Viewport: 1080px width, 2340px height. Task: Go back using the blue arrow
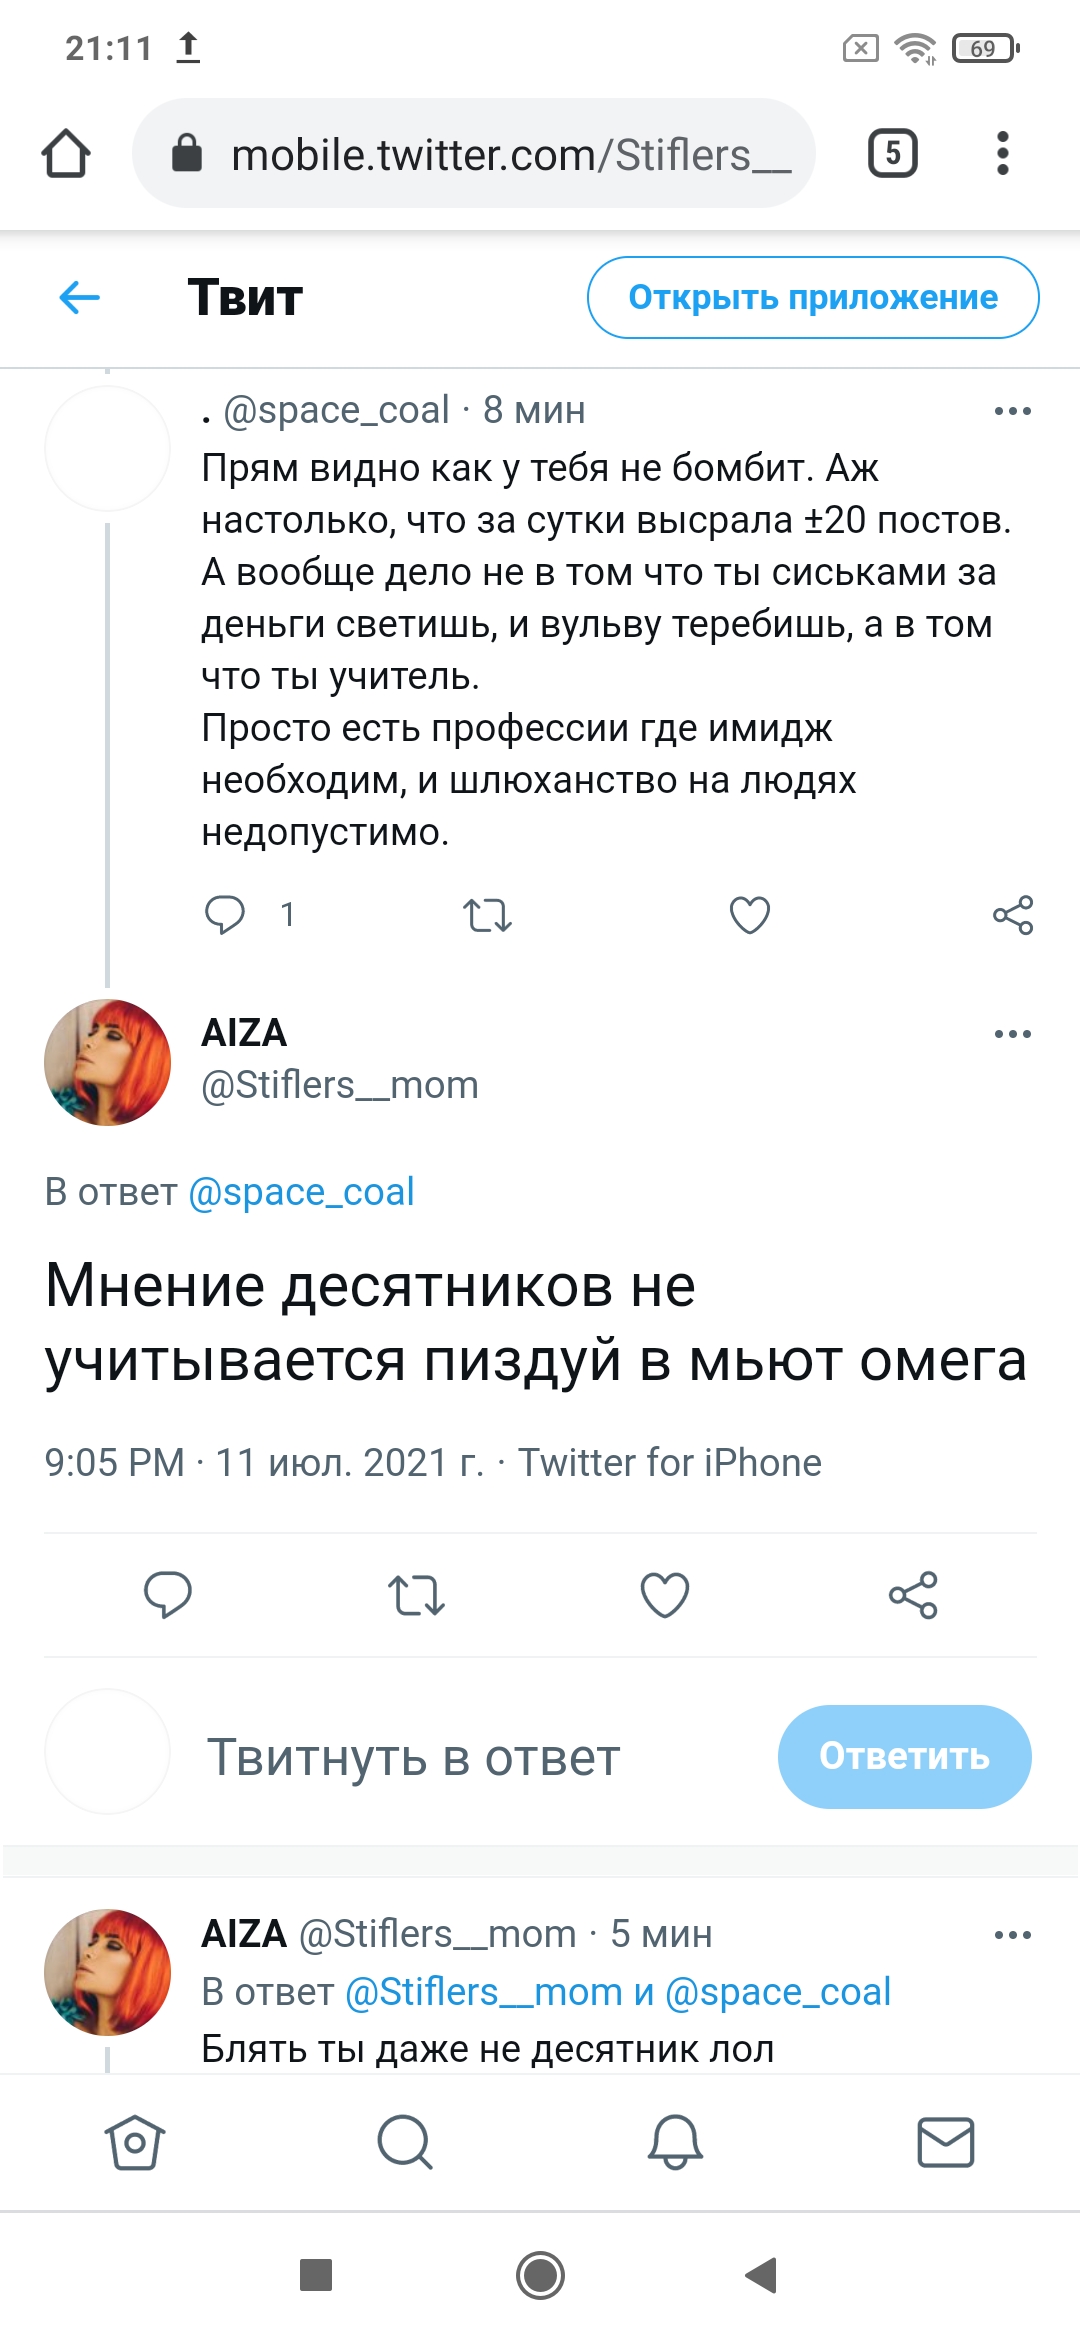80,297
